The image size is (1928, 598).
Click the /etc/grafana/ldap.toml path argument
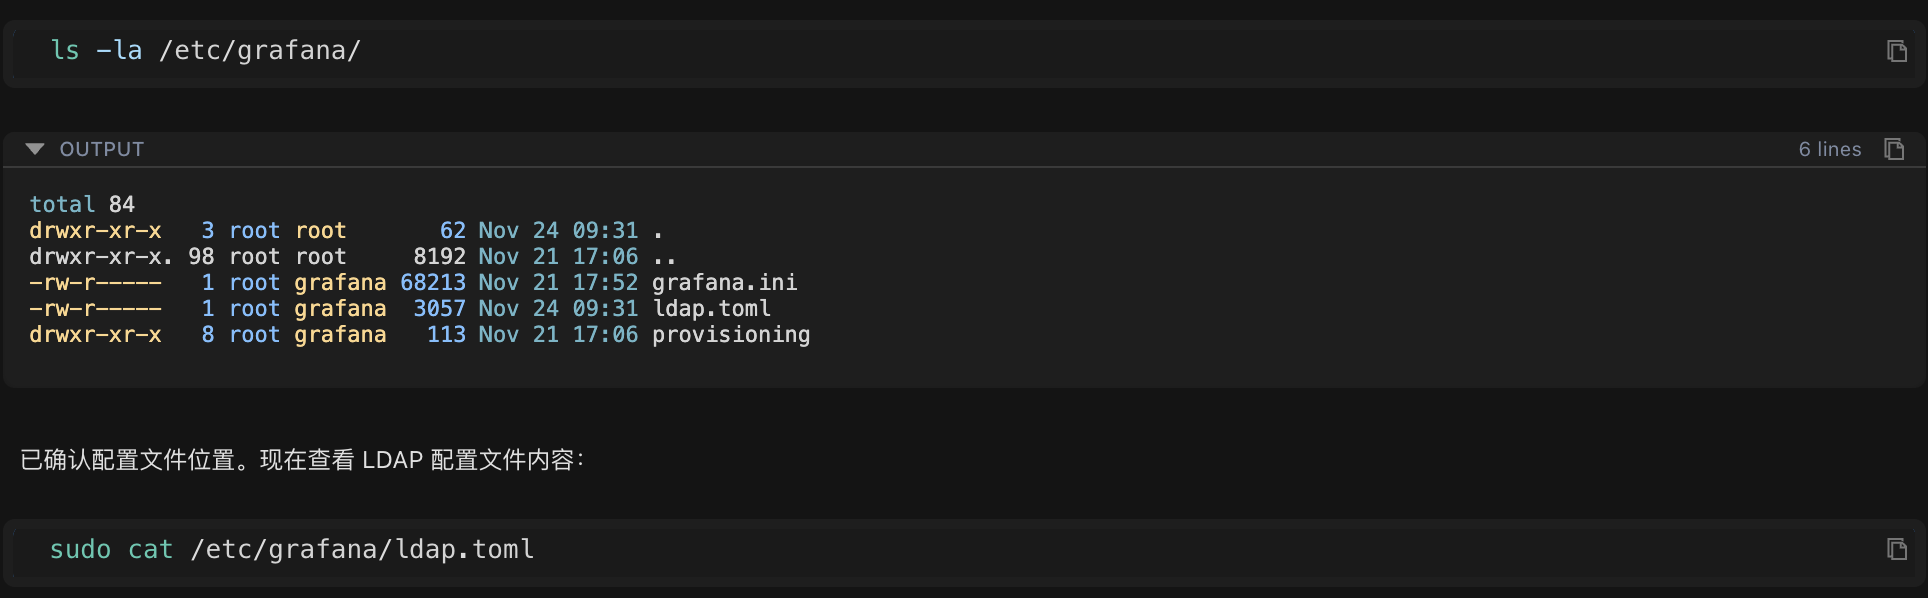point(362,550)
